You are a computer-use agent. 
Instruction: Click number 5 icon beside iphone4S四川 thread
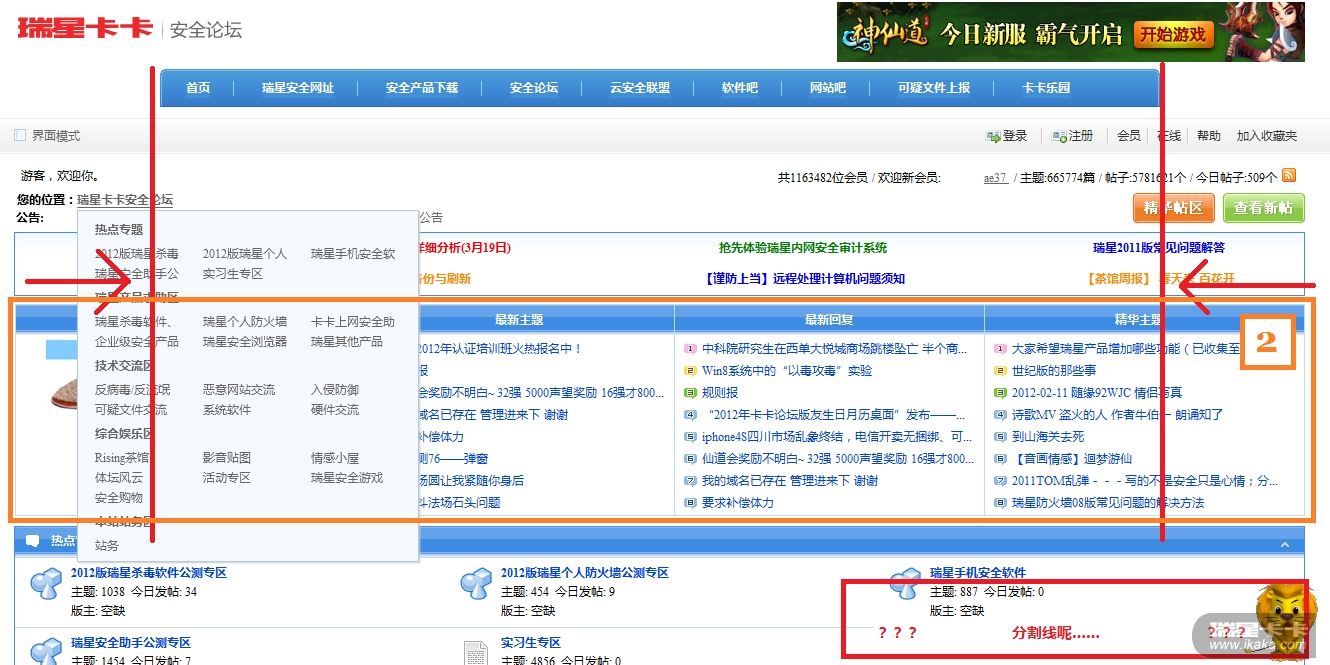(690, 437)
